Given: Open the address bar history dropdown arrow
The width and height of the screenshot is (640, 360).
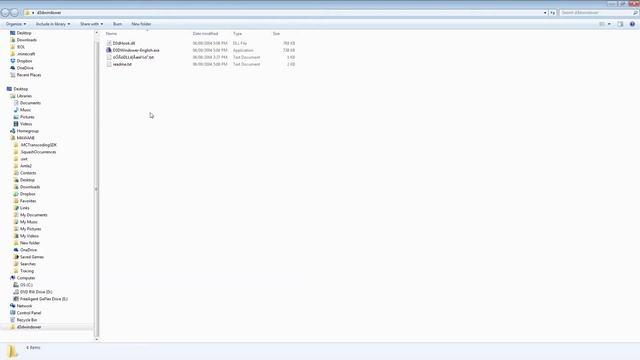Looking at the screenshot, I should pos(545,13).
